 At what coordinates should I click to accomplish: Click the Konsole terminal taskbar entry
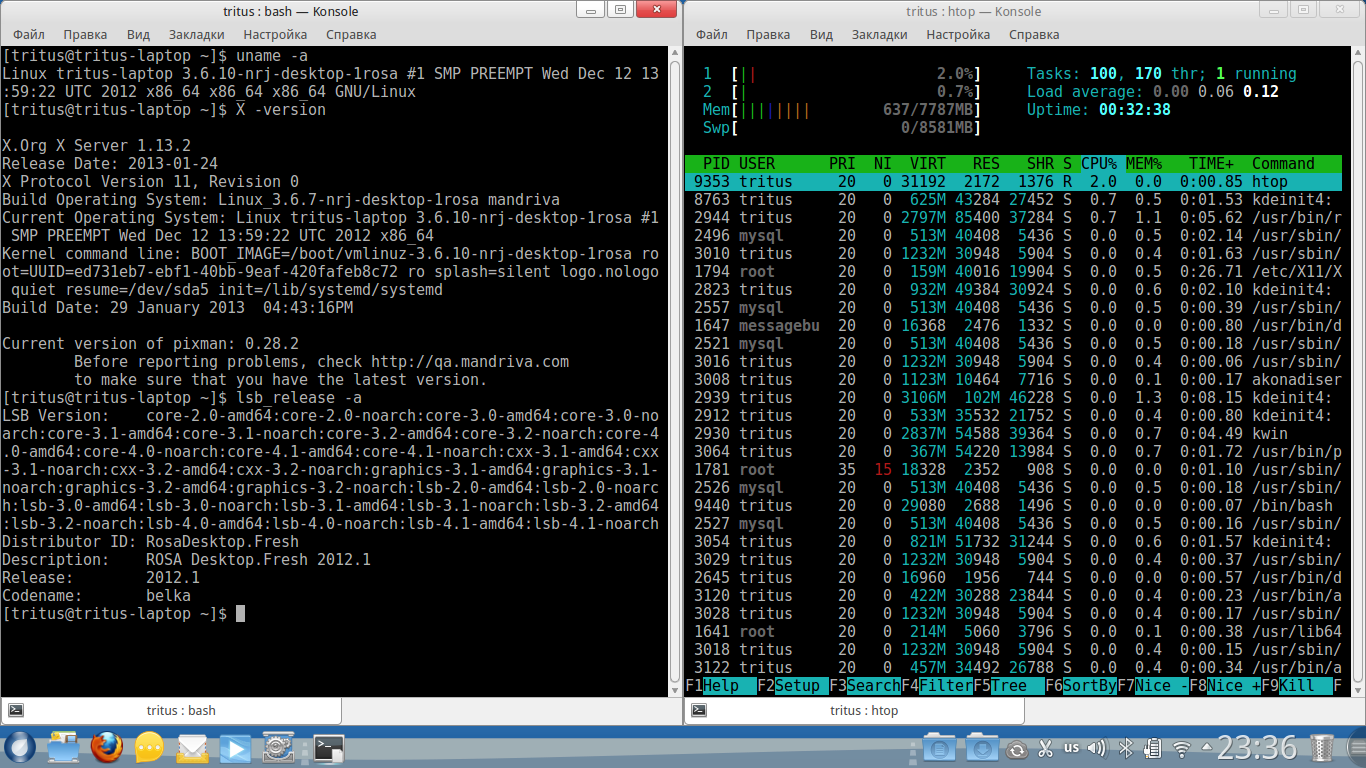click(x=328, y=748)
